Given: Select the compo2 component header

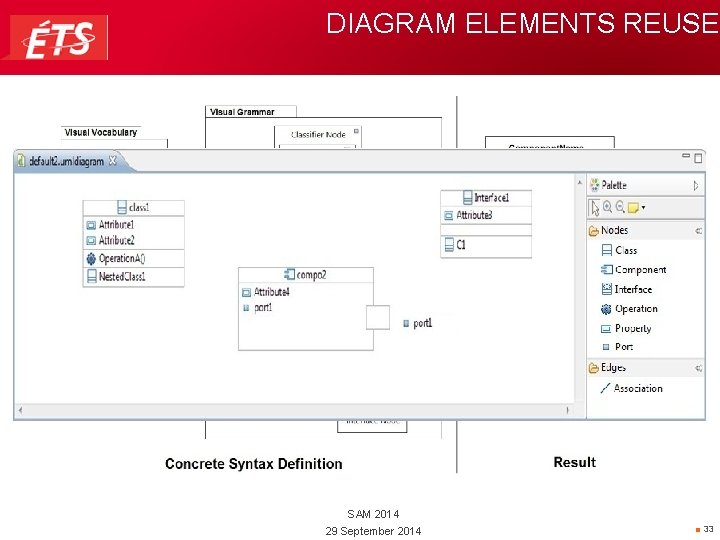Looking at the screenshot, I should pyautogui.click(x=306, y=275).
